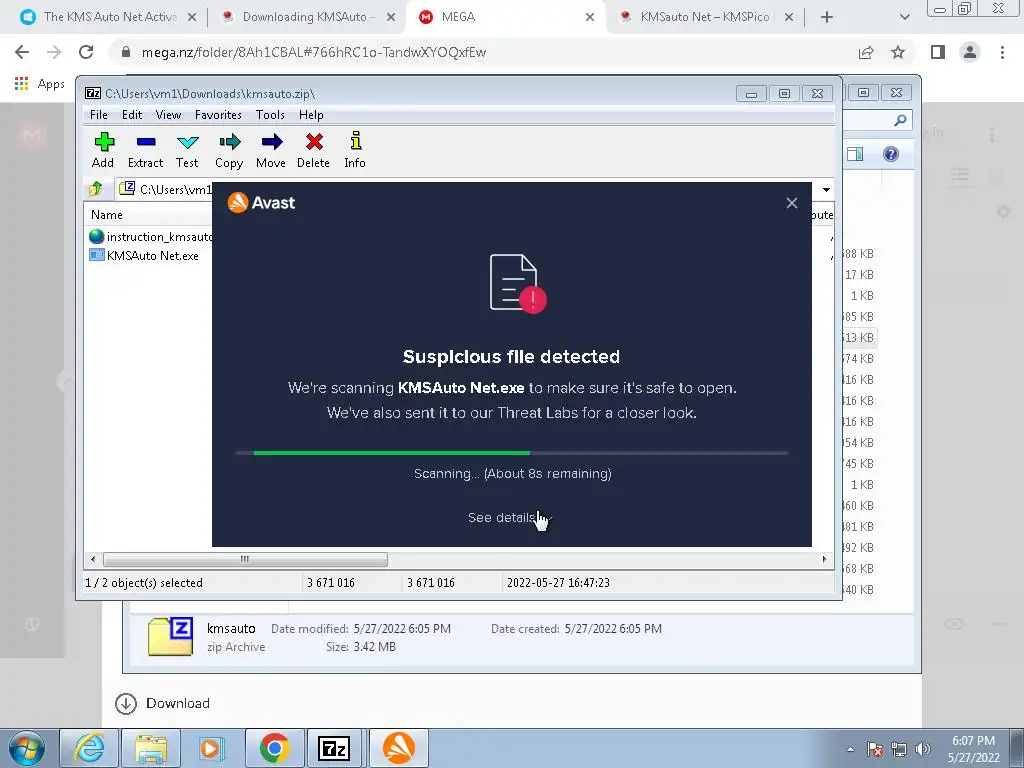This screenshot has width=1024, height=768.
Task: Open the Chrome profile icon
Action: [970, 52]
